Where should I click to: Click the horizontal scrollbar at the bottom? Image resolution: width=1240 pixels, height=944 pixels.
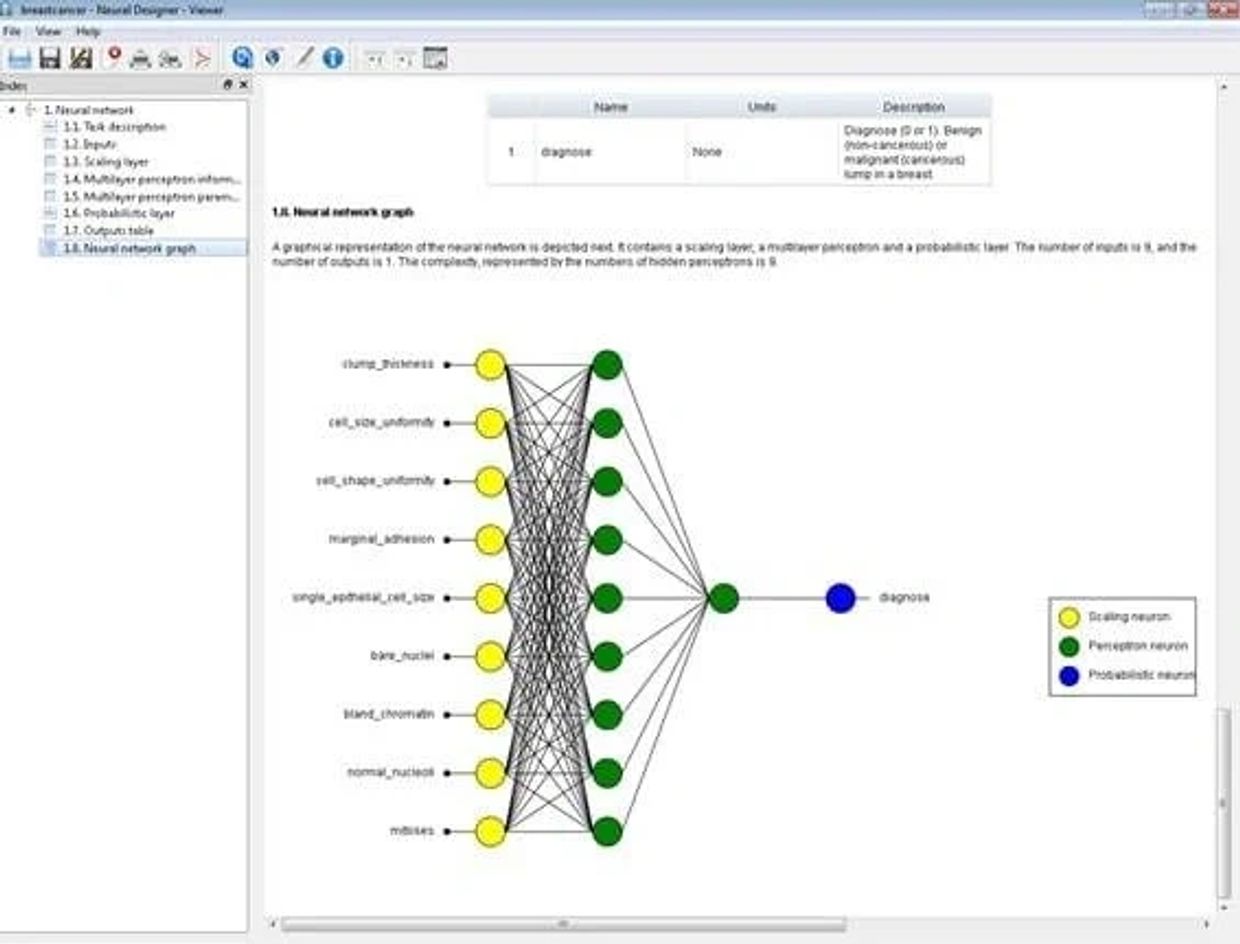tap(563, 924)
